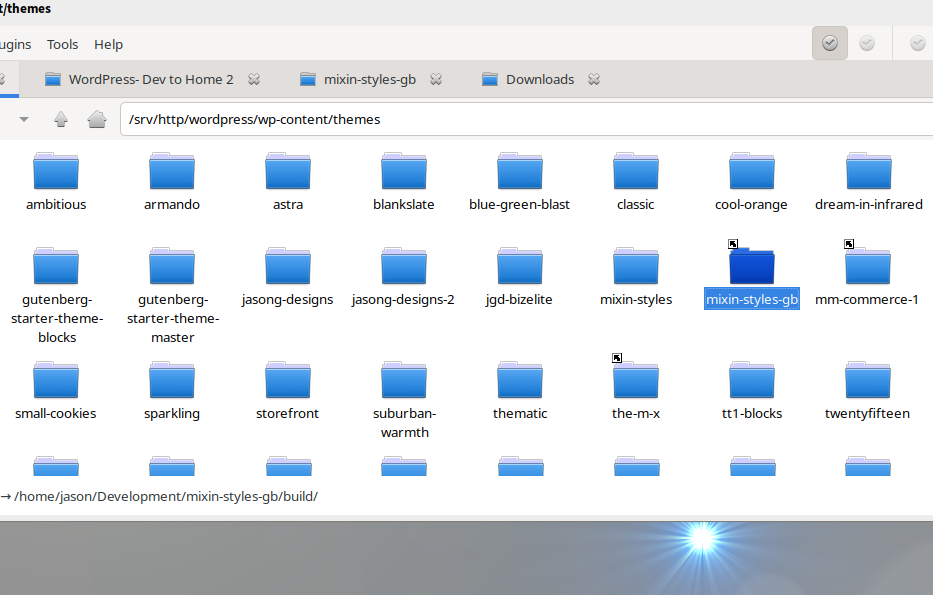933x595 pixels.
Task: Click the symlink target path in status bar
Action: (166, 496)
